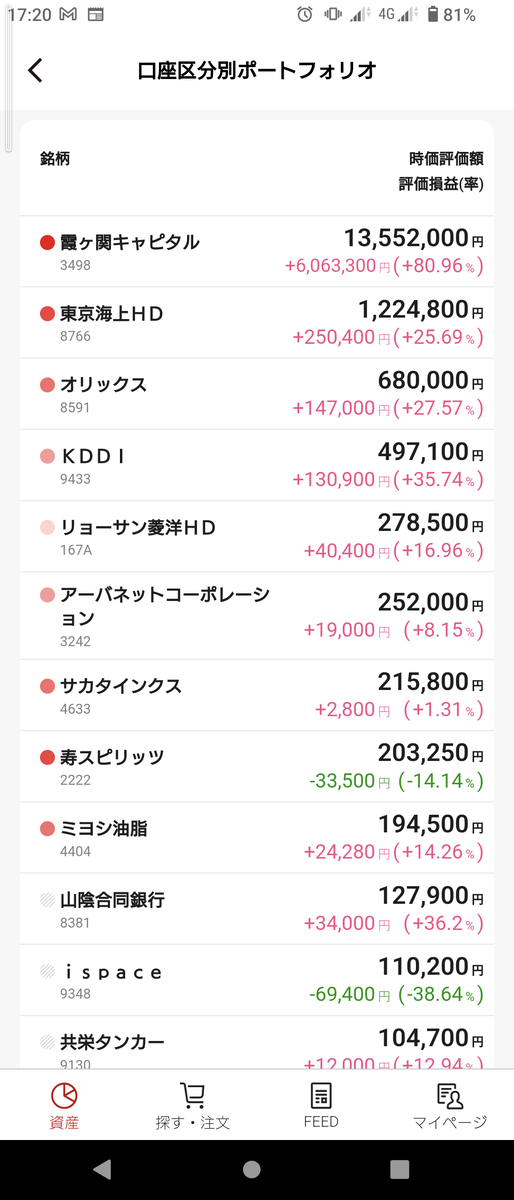Select the リョーサン菱洋HD row
The height and width of the screenshot is (1200, 514).
tap(257, 536)
